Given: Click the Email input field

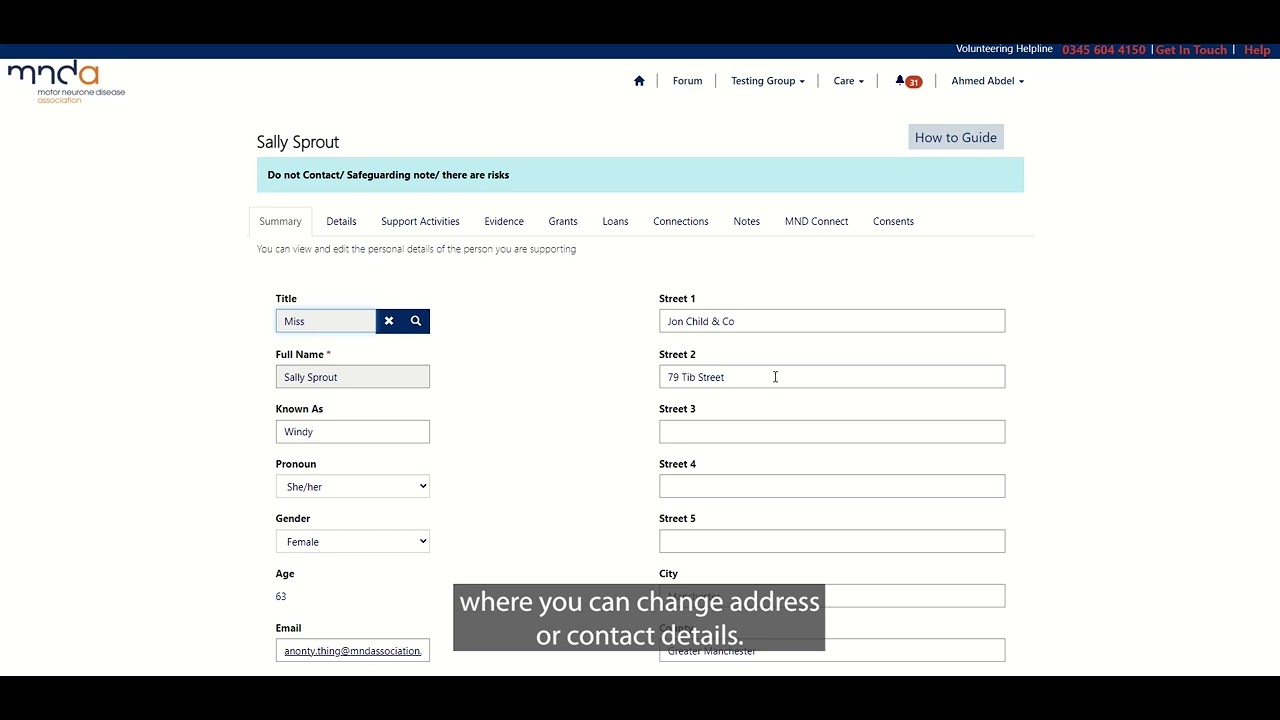Looking at the screenshot, I should 353,650.
